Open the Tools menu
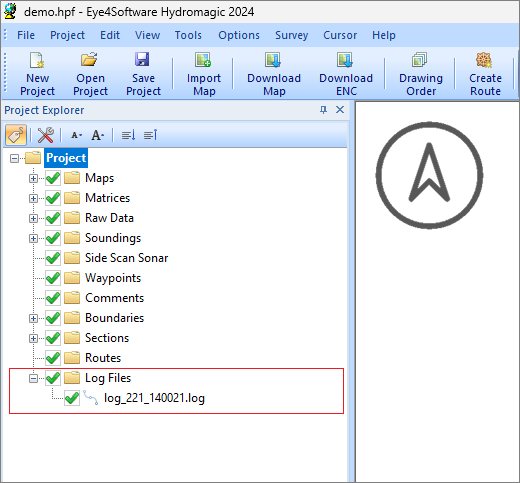The height and width of the screenshot is (483, 520). (x=188, y=35)
